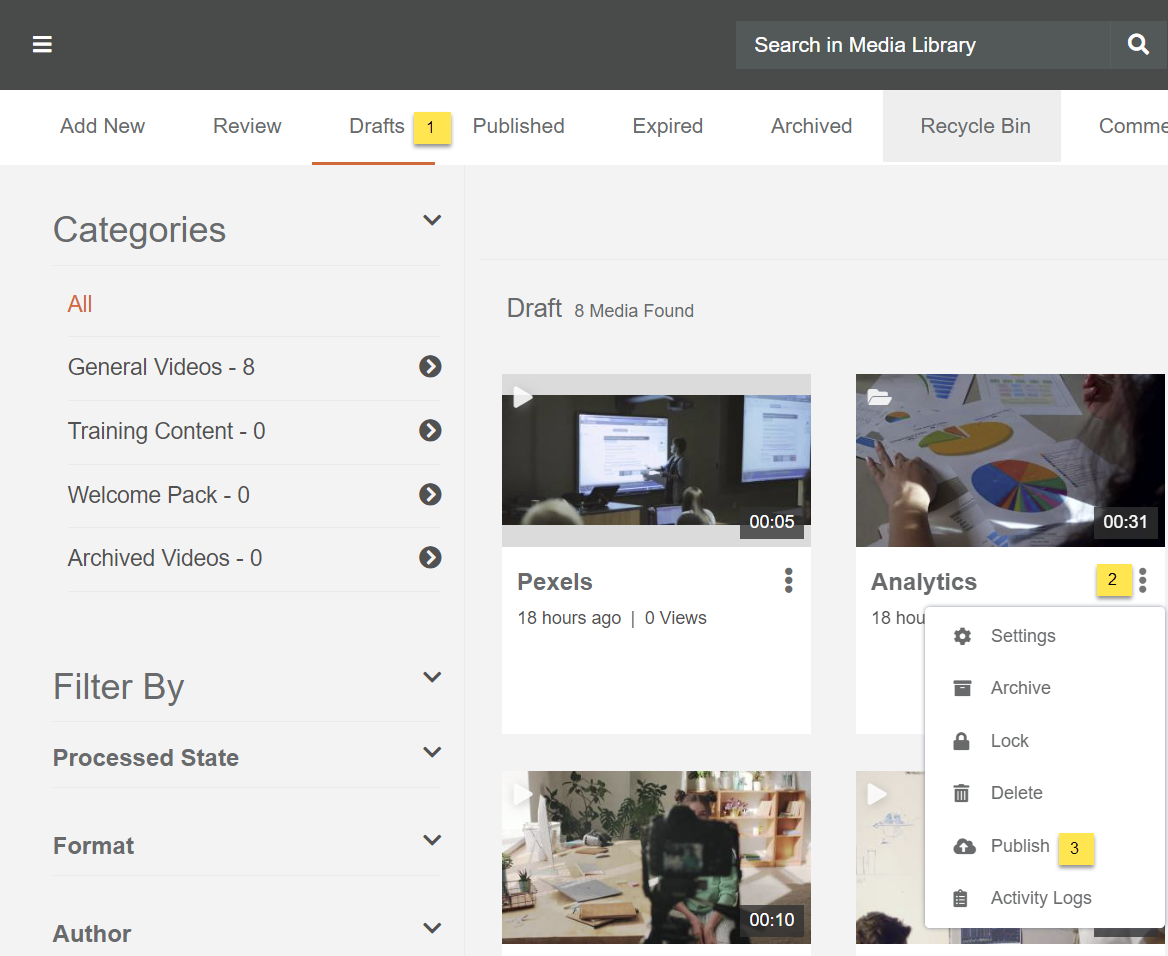The image size is (1168, 956).
Task: Expand the Processed State filter
Action: (432, 753)
